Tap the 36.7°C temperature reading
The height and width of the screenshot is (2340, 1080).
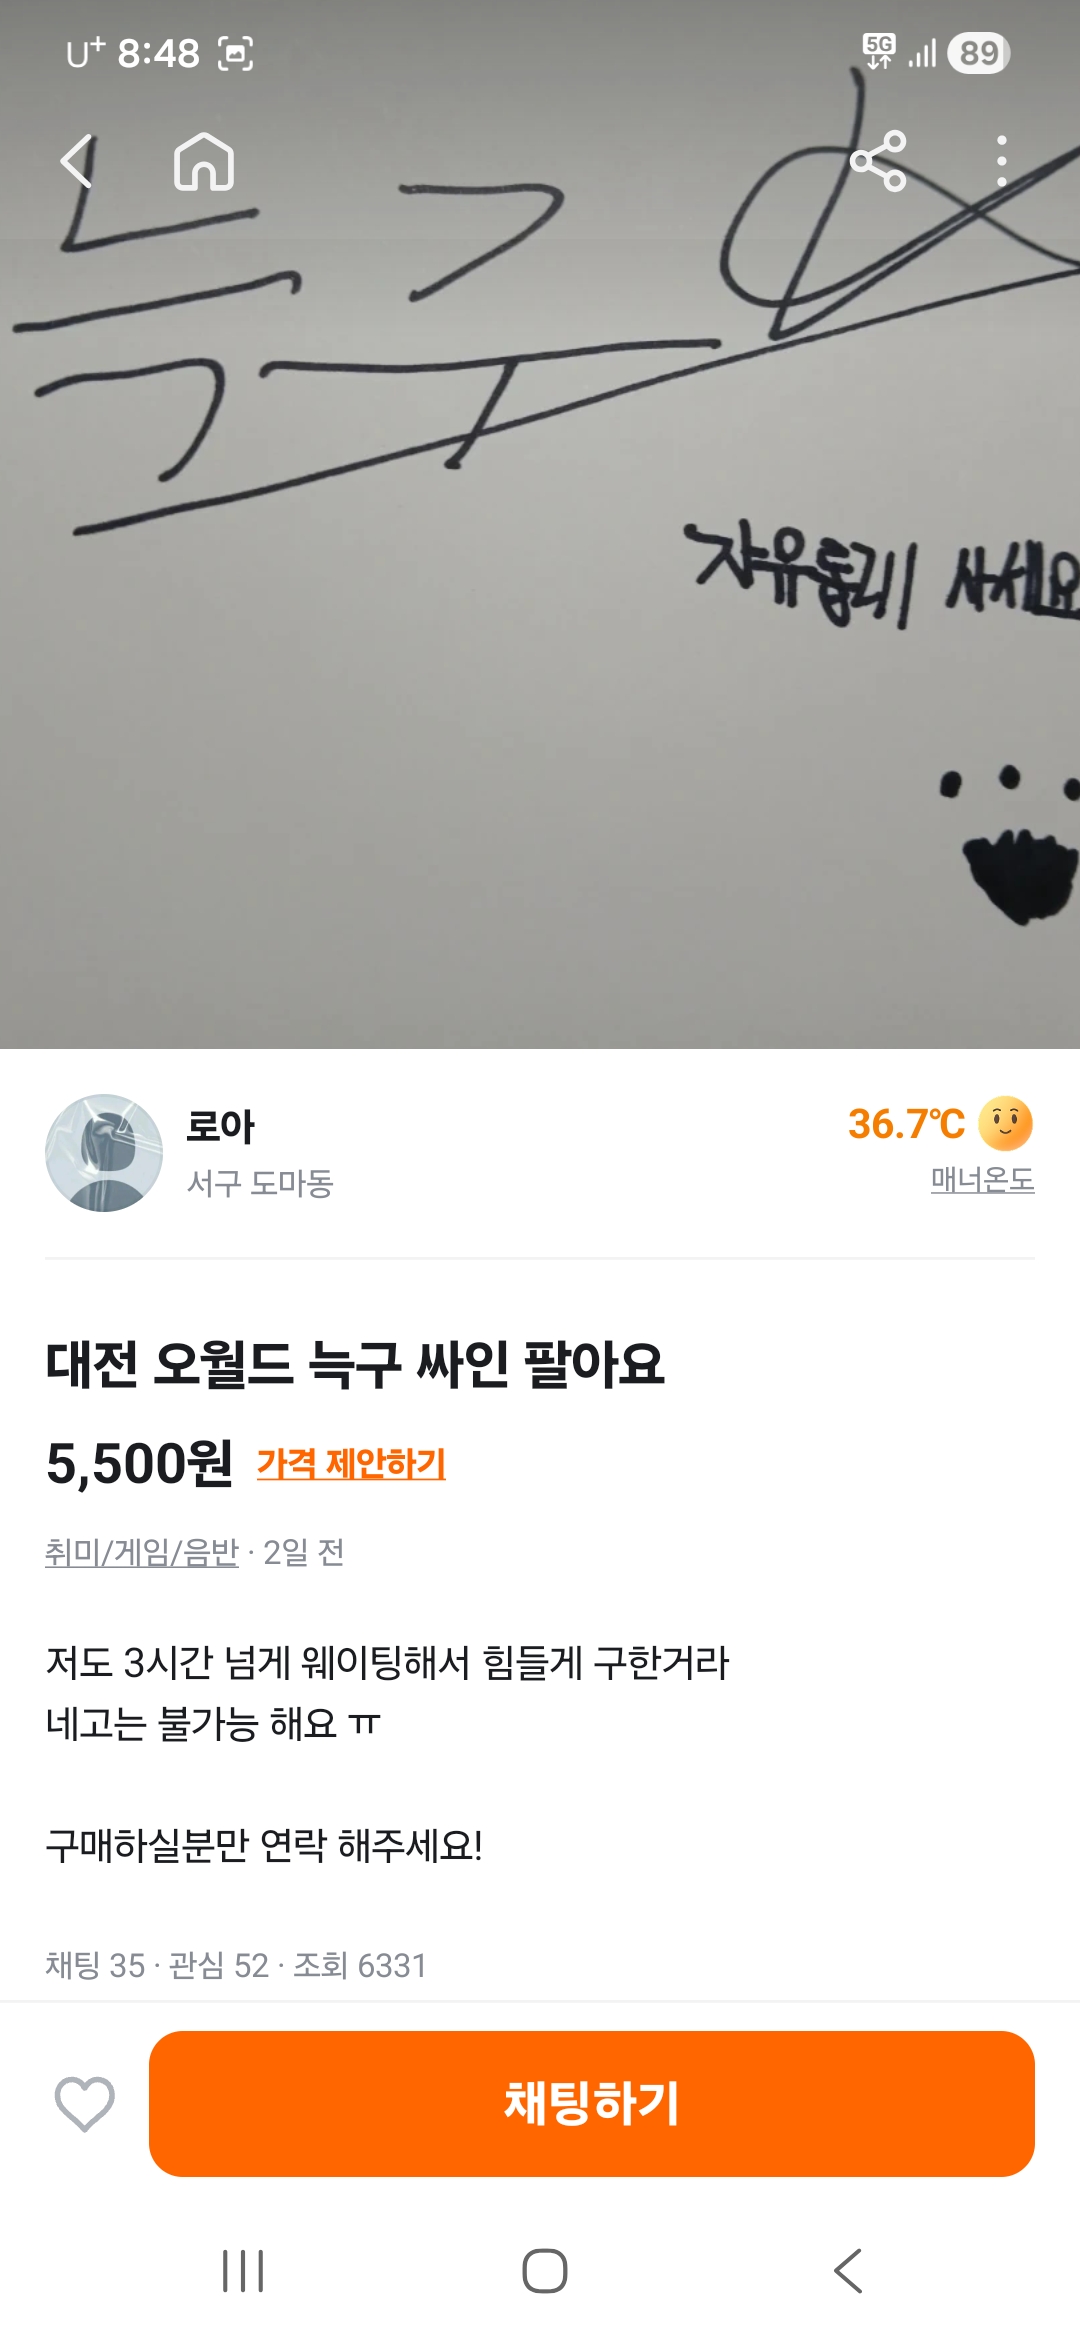point(906,1124)
